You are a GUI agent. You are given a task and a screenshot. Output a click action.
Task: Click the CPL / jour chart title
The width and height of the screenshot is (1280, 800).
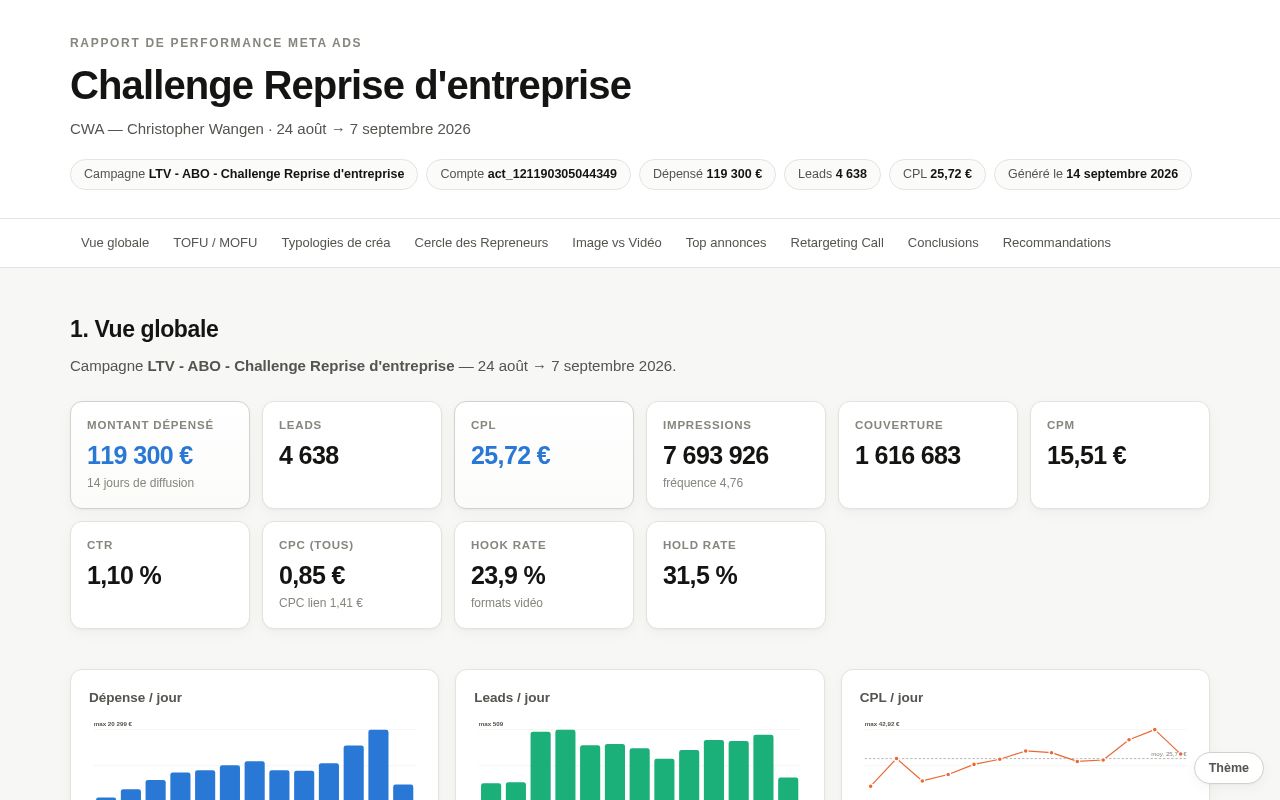(x=891, y=698)
